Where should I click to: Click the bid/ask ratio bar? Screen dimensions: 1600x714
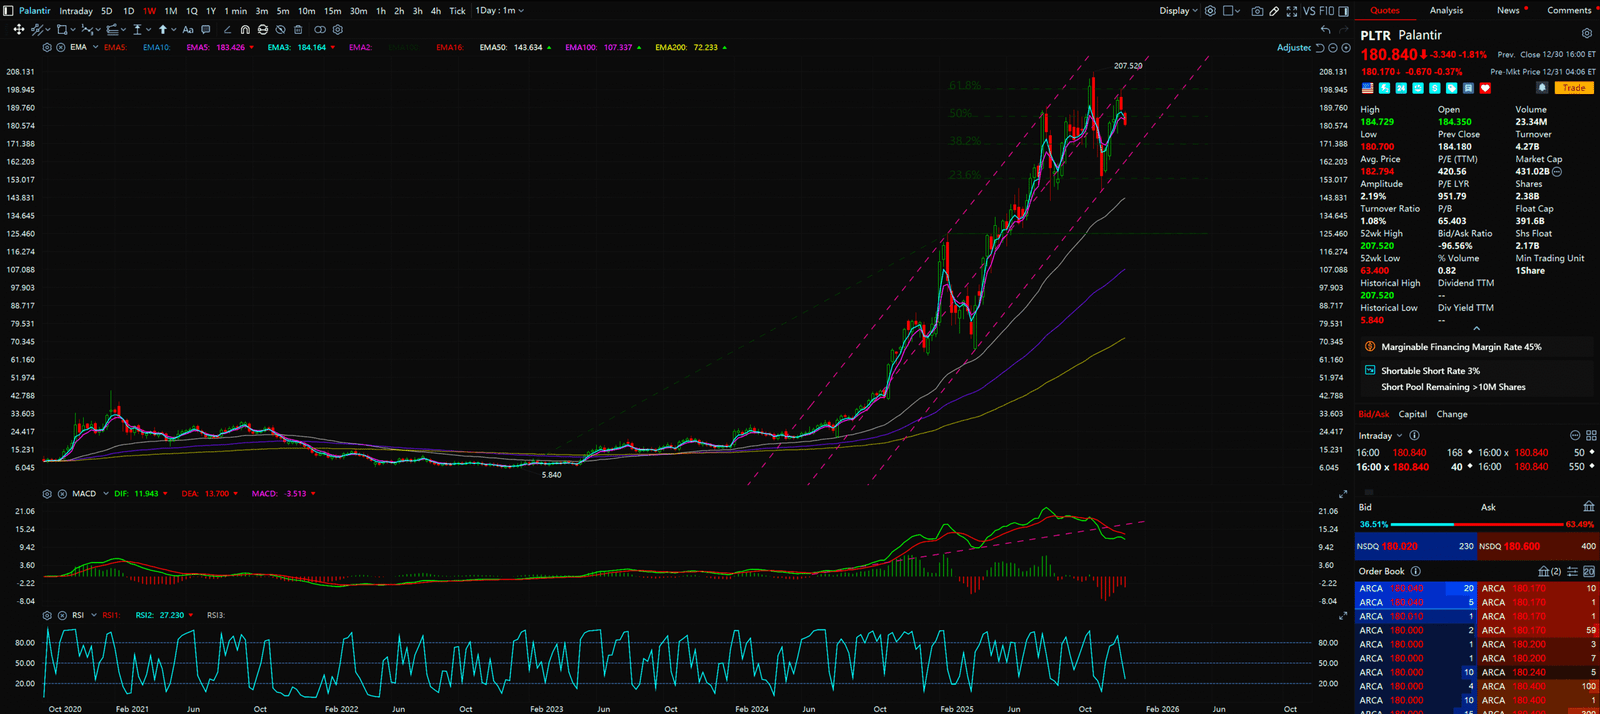[1476, 524]
